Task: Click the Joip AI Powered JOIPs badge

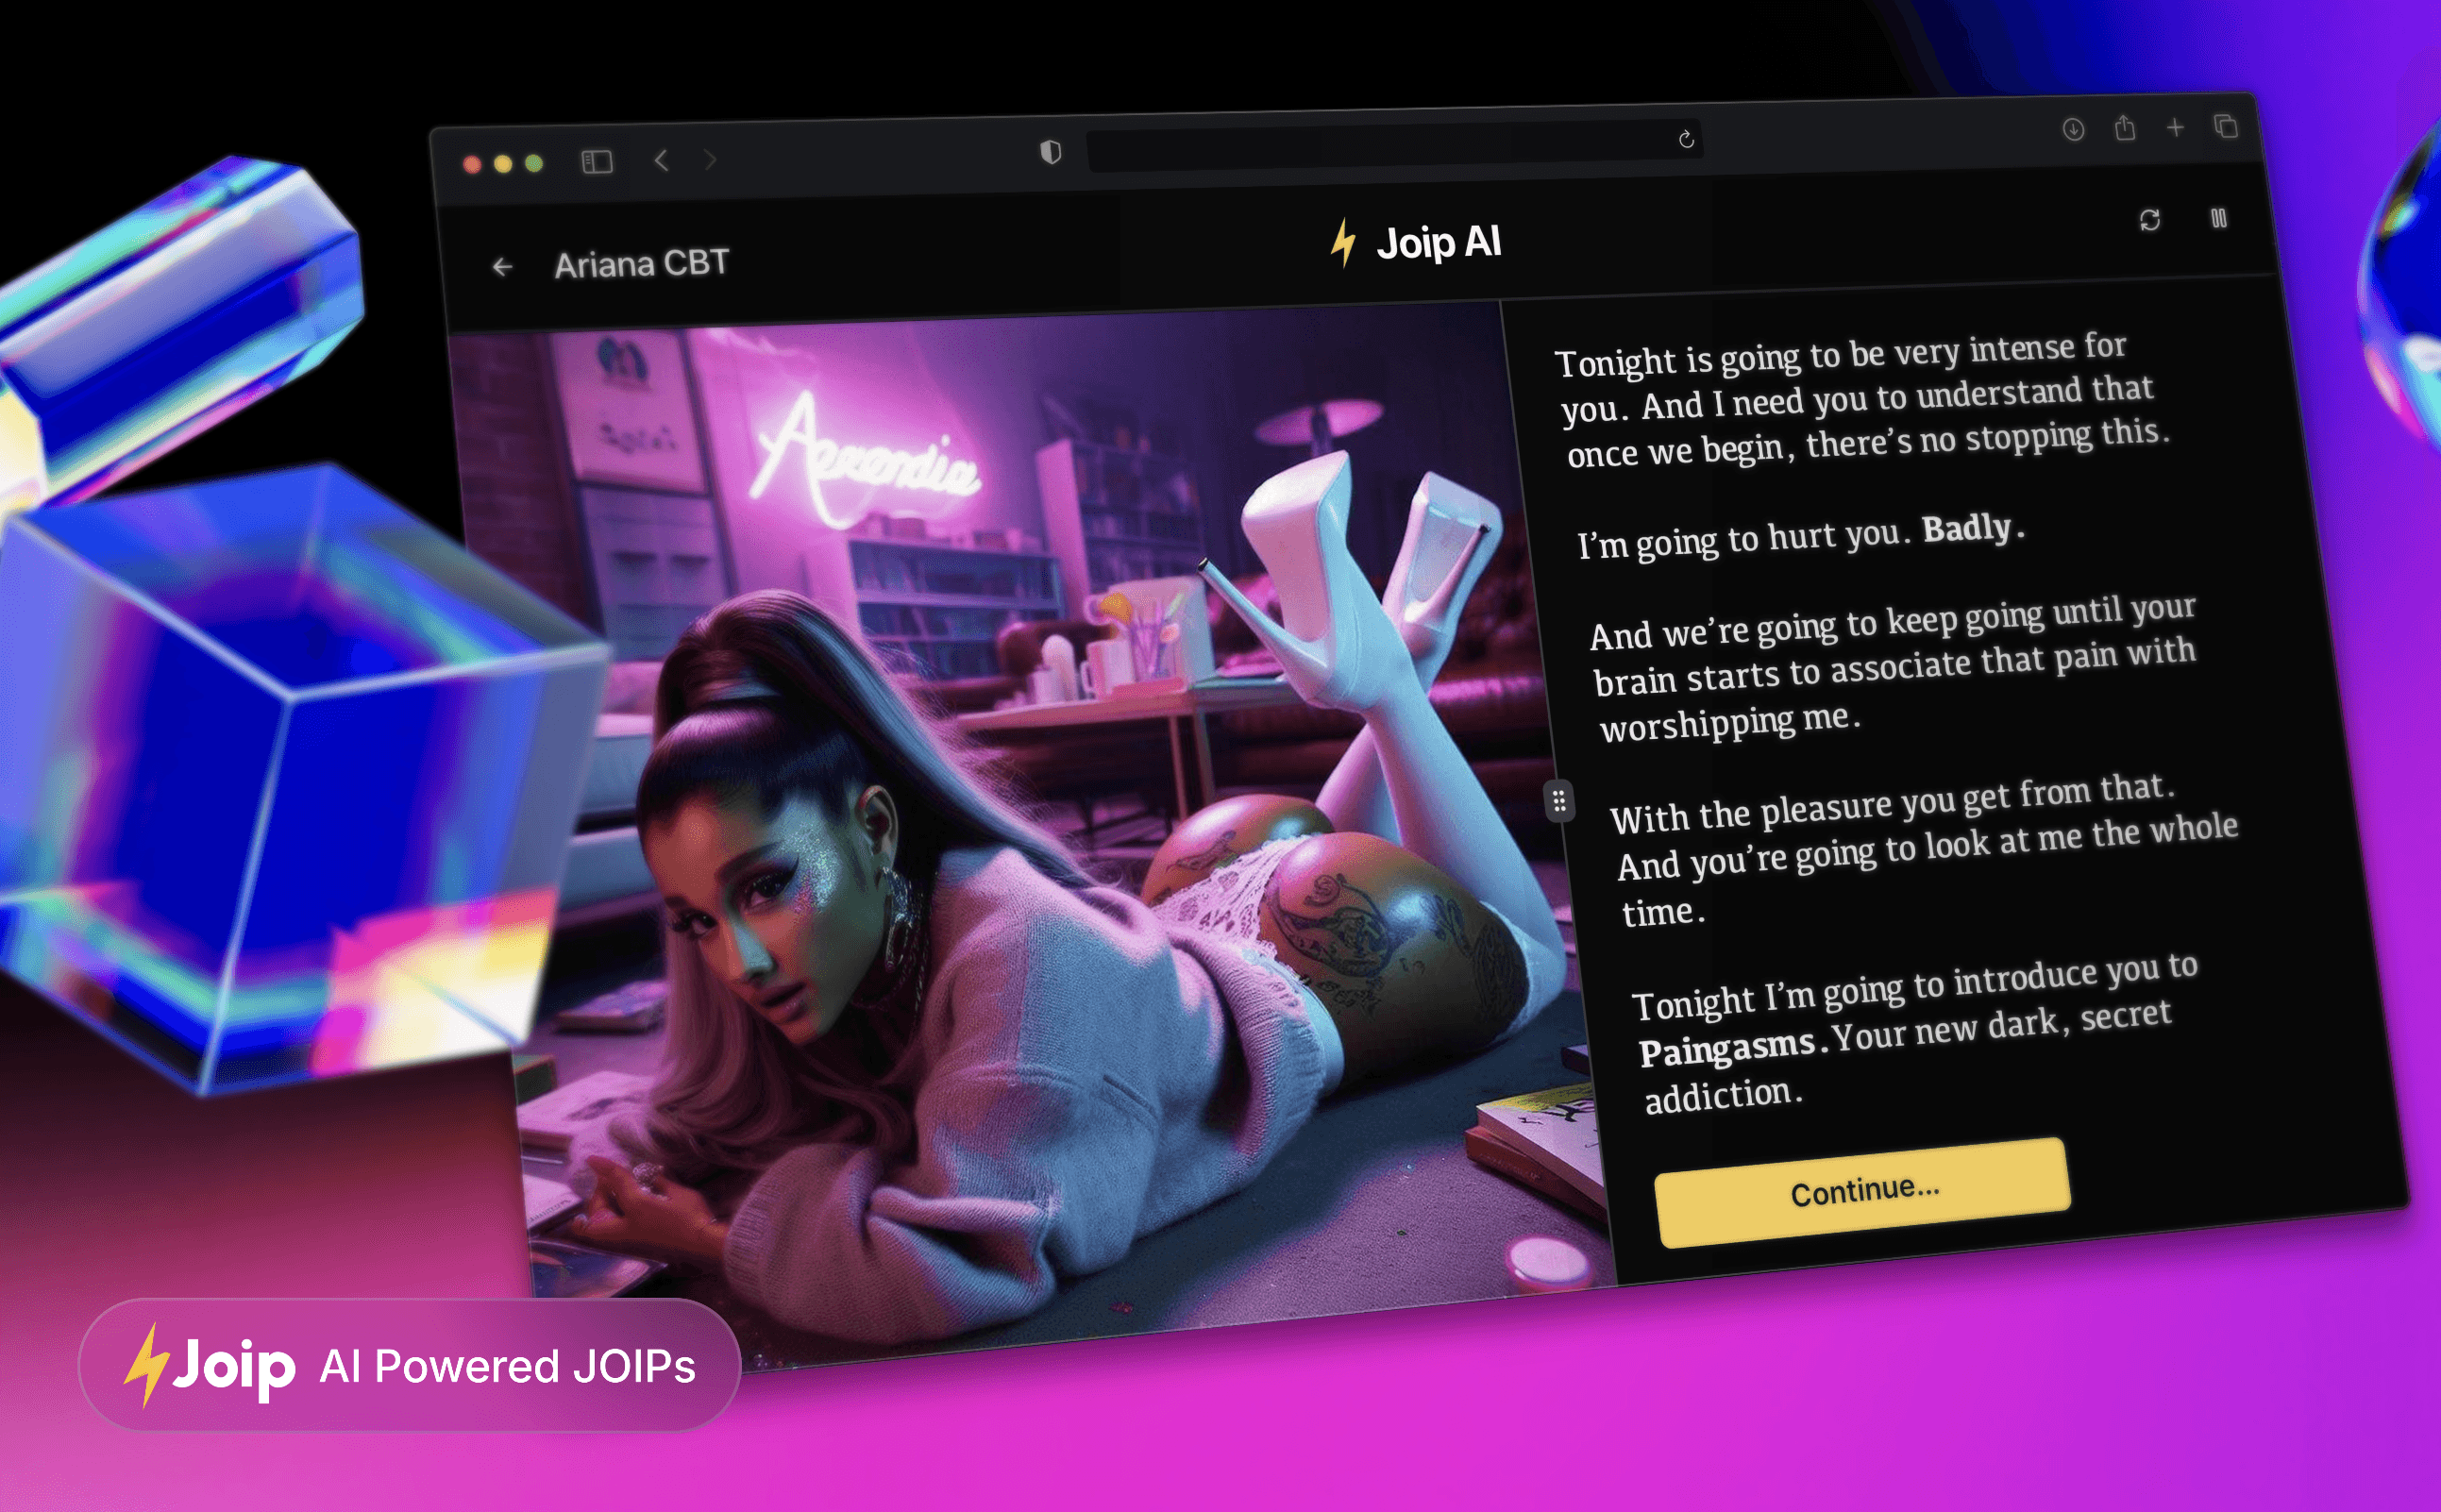Action: (x=410, y=1365)
